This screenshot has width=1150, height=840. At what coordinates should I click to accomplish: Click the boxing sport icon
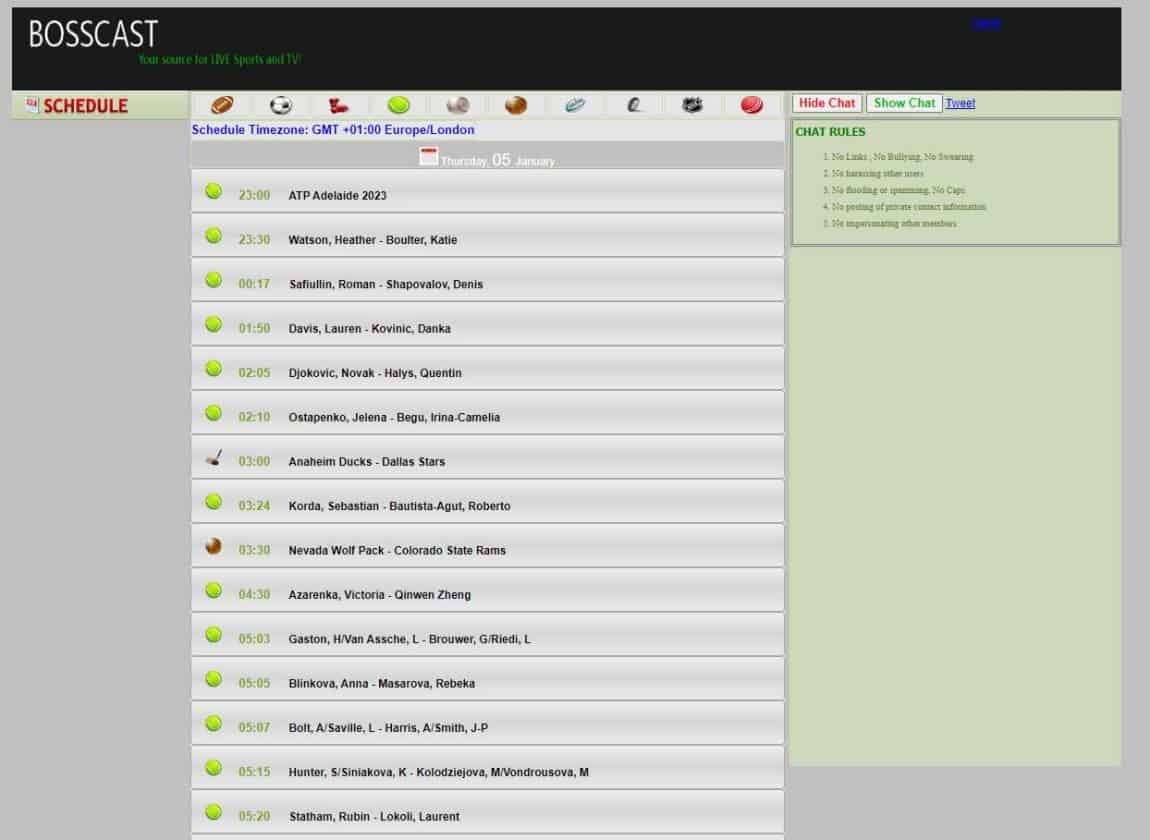tap(340, 103)
